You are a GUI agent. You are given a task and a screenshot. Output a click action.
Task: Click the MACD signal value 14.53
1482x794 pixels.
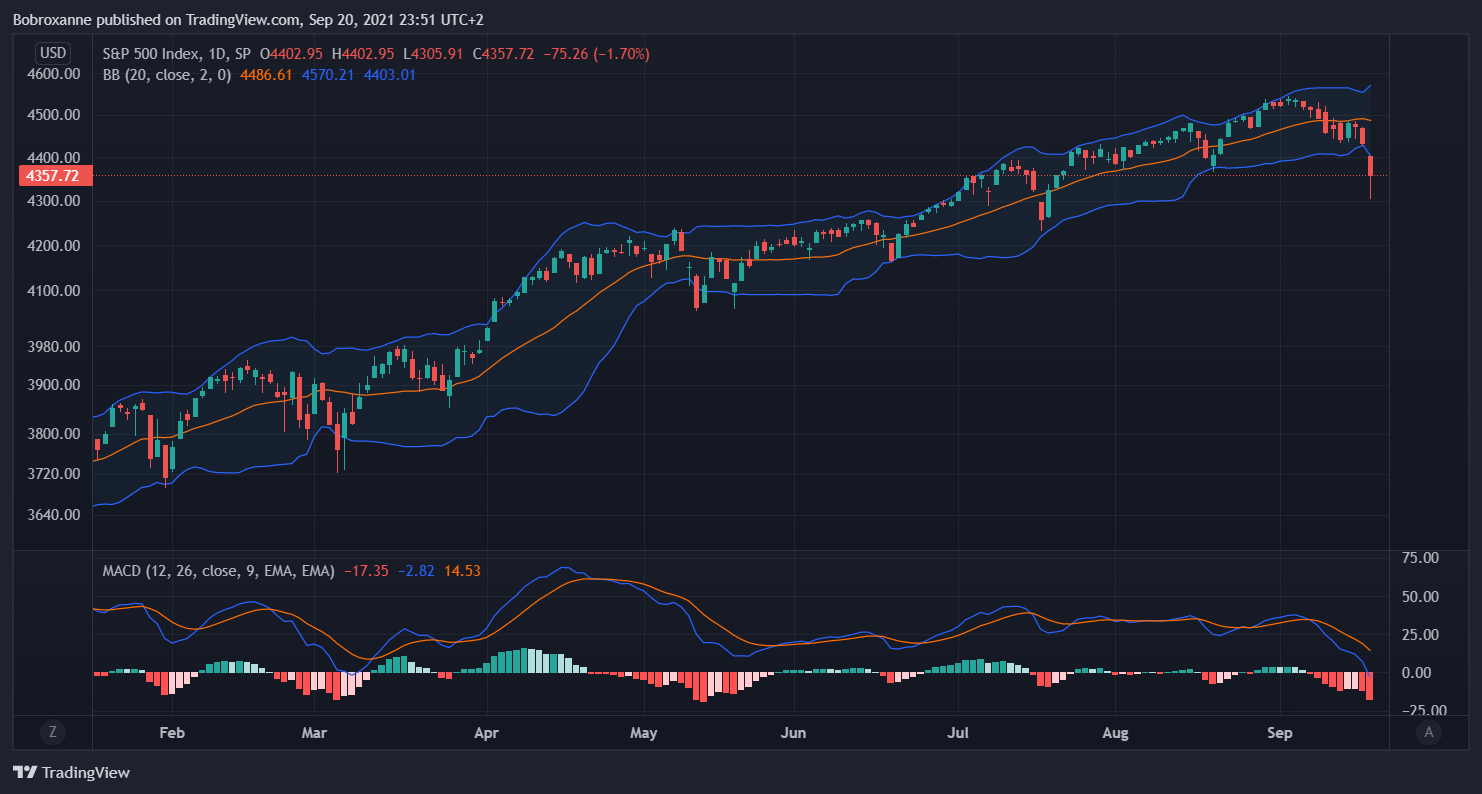pos(462,571)
